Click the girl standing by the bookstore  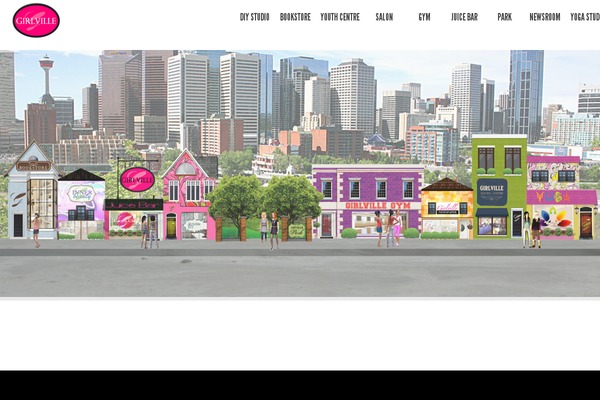click(x=36, y=230)
